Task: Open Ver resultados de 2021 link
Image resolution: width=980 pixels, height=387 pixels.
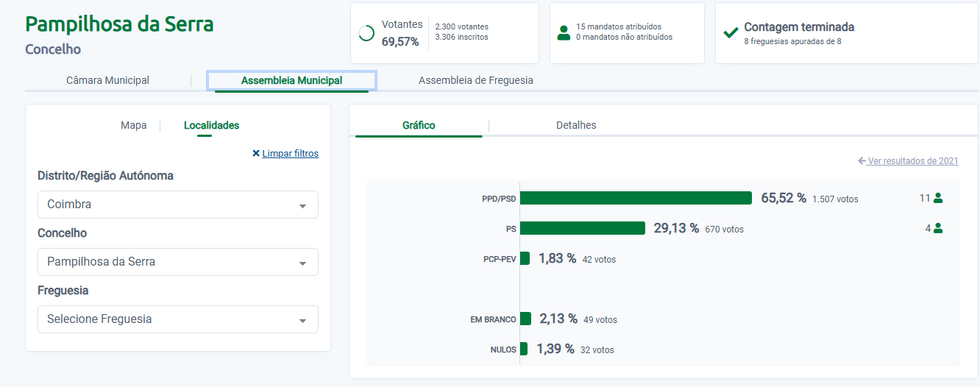Action: pyautogui.click(x=913, y=161)
